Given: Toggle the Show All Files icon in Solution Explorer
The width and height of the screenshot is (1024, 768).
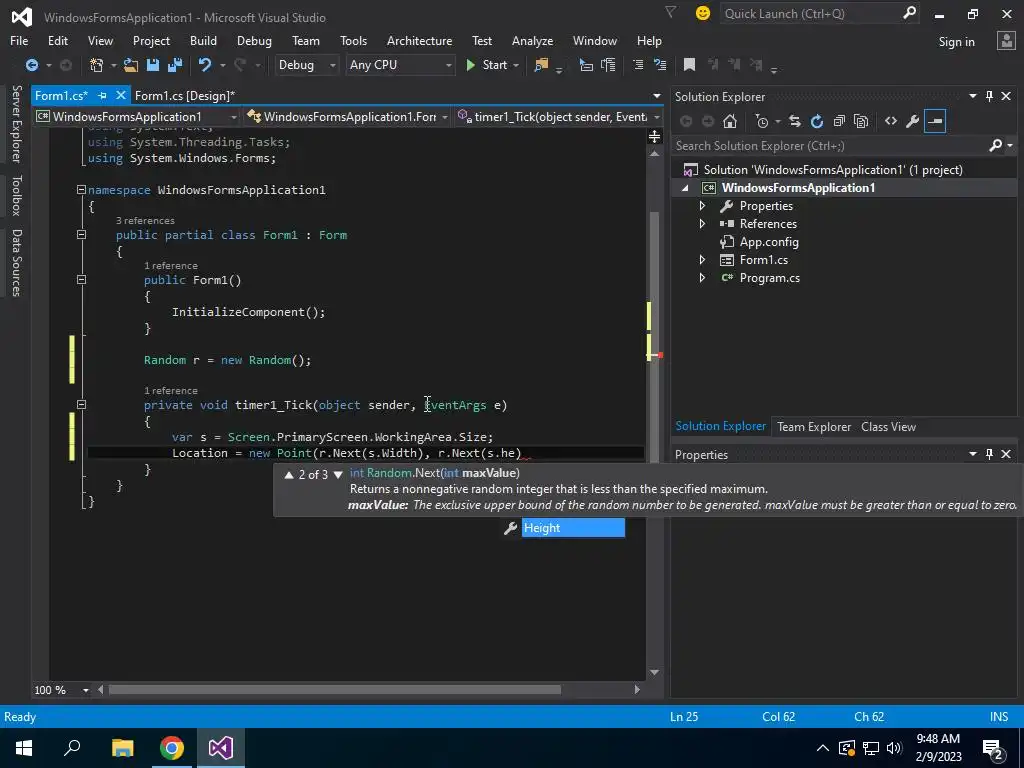Looking at the screenshot, I should [861, 121].
